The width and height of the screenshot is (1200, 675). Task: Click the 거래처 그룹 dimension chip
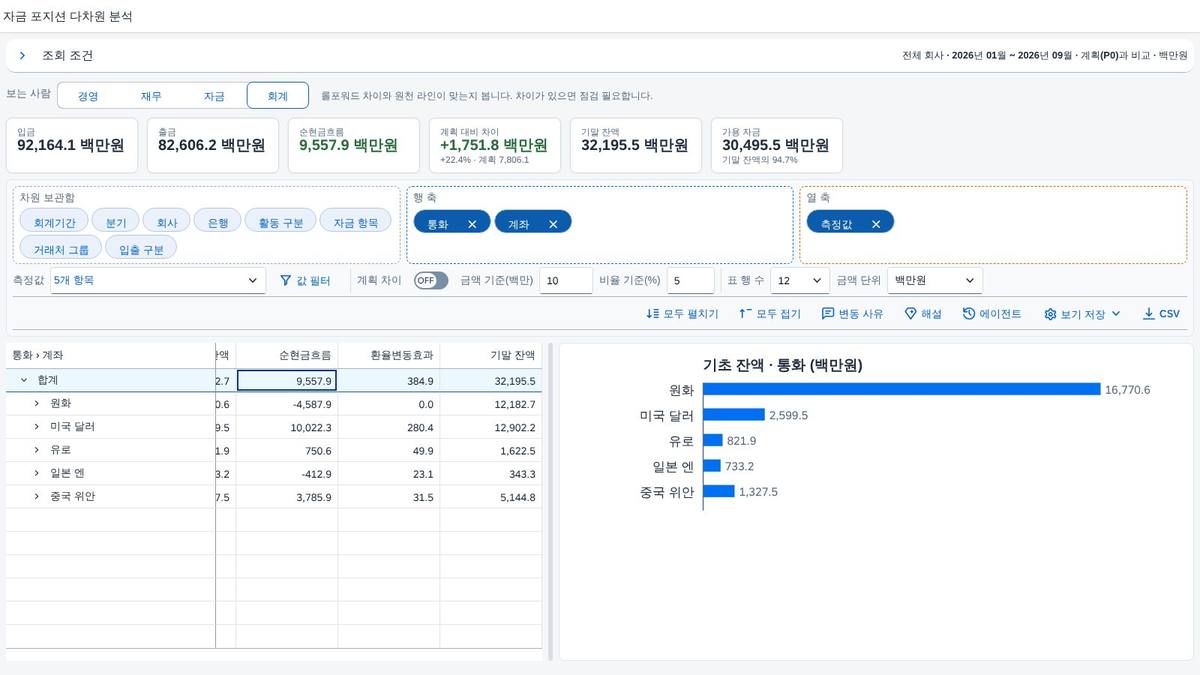click(61, 248)
